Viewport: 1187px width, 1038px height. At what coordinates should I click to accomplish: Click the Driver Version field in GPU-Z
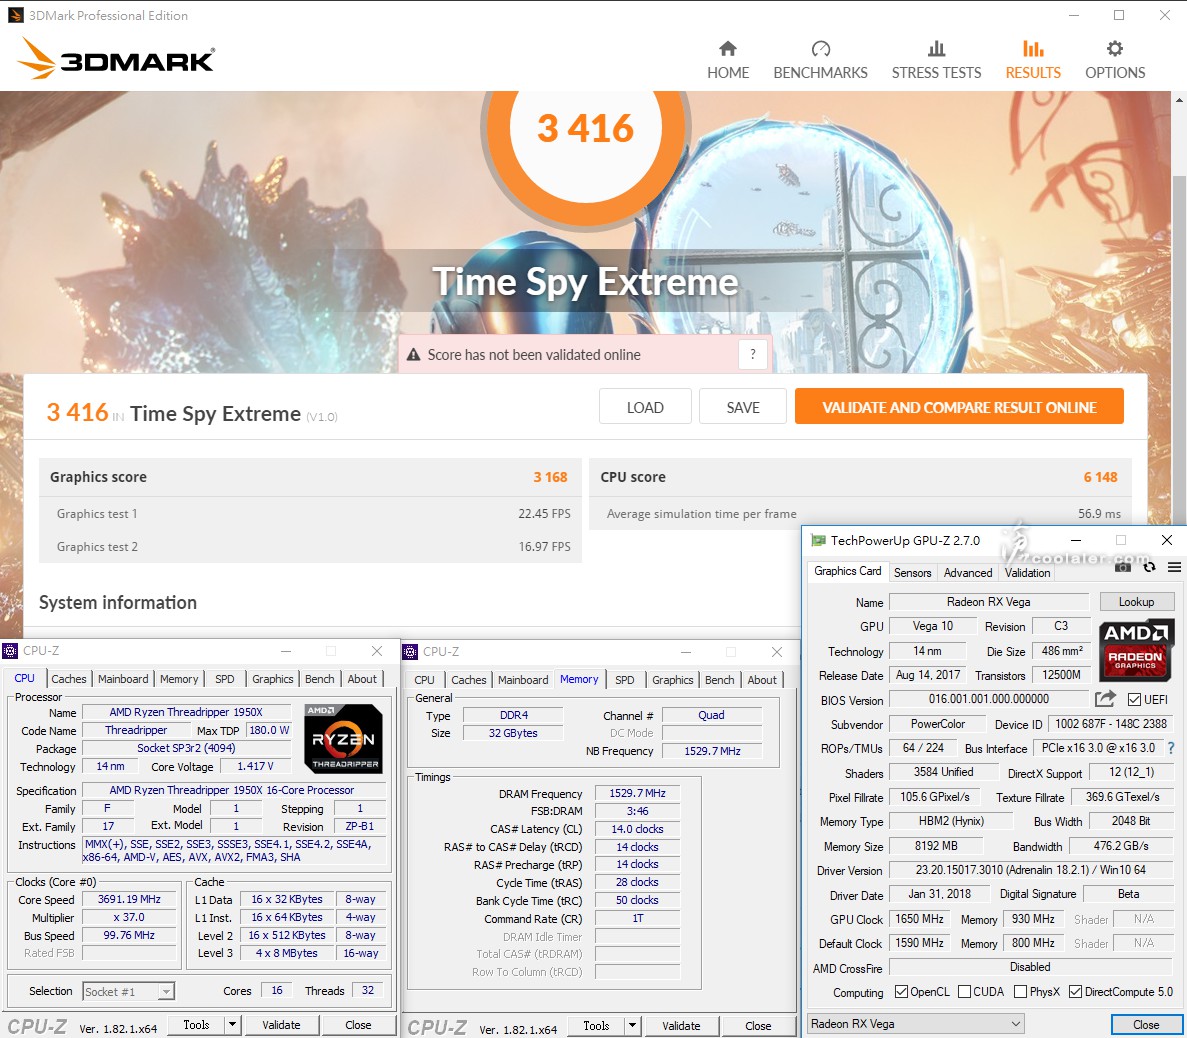(1030, 870)
